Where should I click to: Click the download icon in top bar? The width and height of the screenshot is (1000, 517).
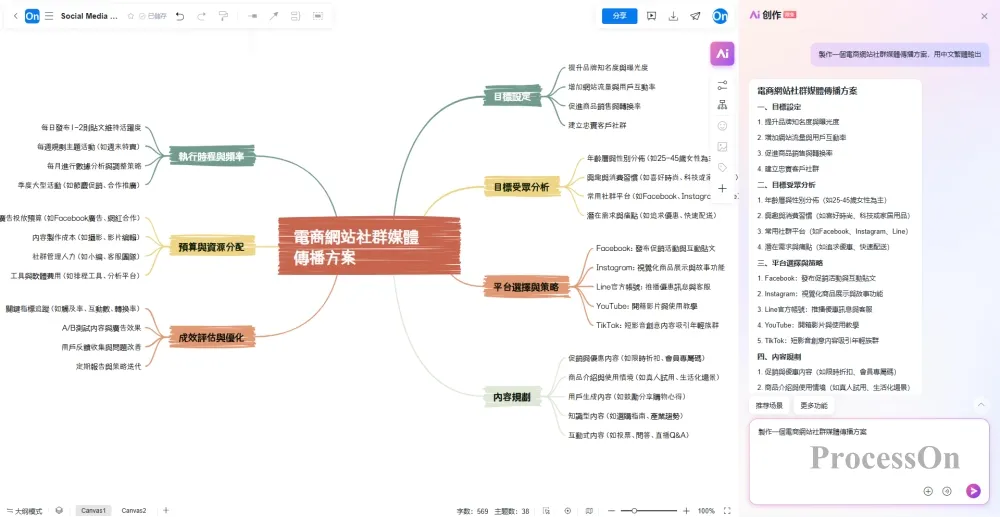[x=673, y=16]
